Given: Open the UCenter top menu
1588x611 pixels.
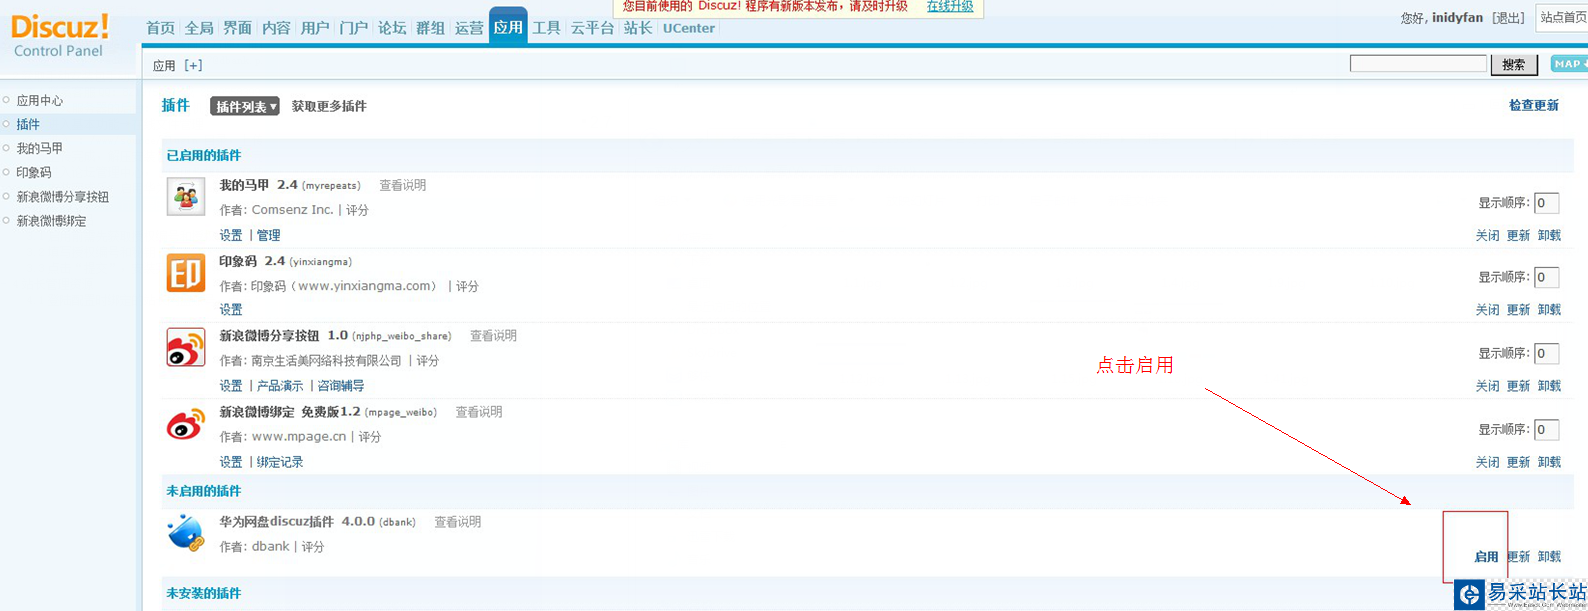Looking at the screenshot, I should pos(689,28).
